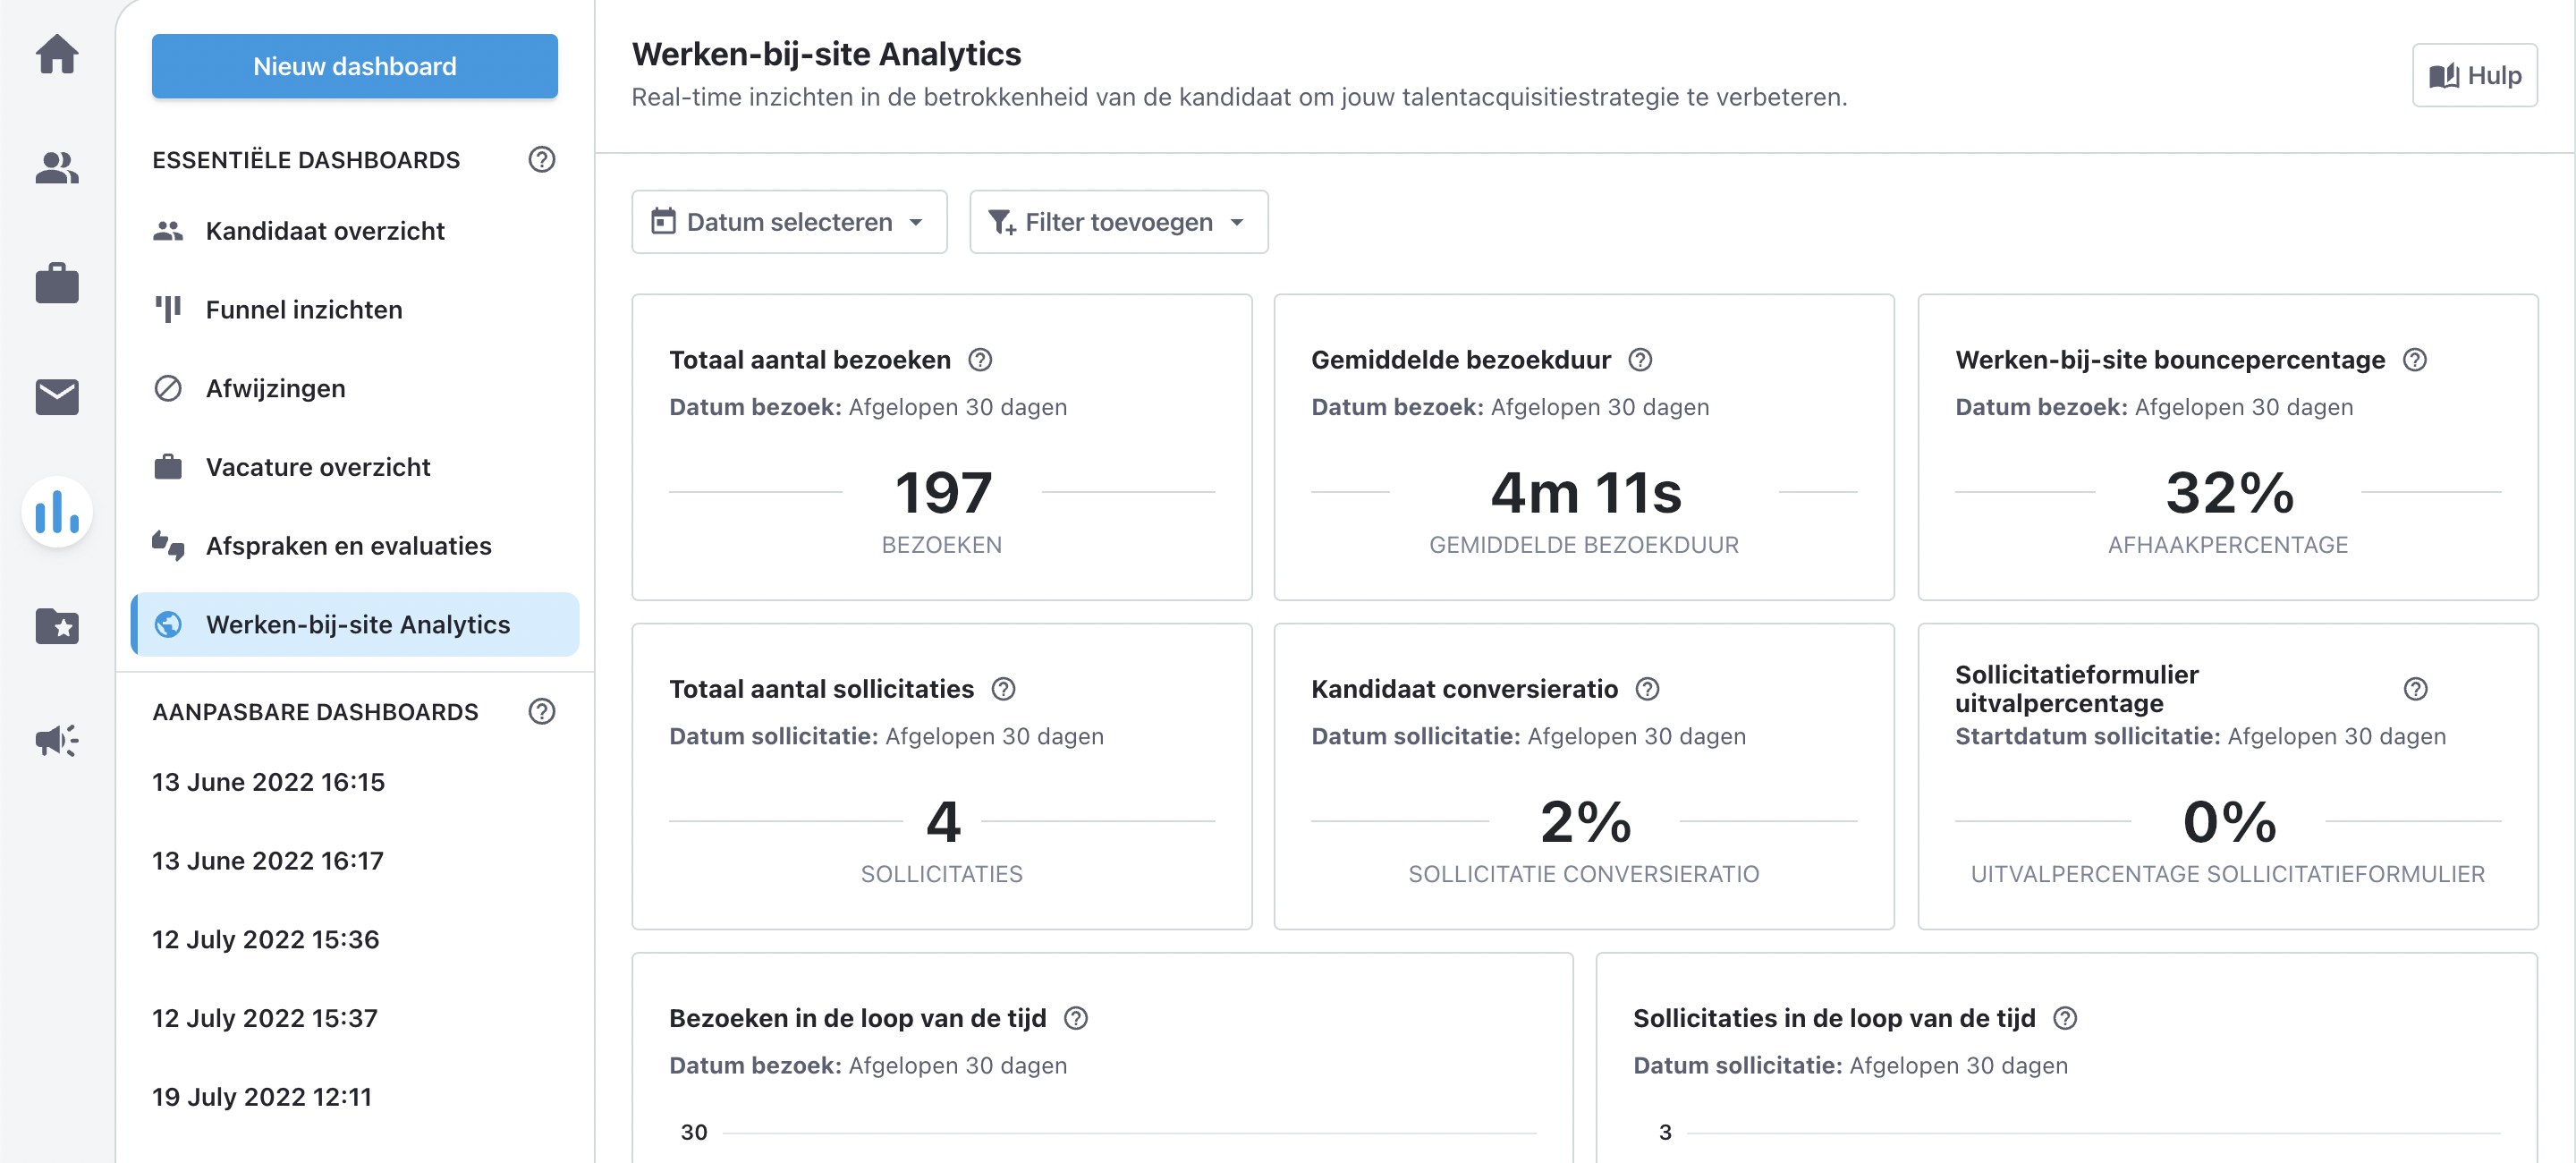Open help for Essentiële dashboards section
The image size is (2576, 1163).
(541, 159)
